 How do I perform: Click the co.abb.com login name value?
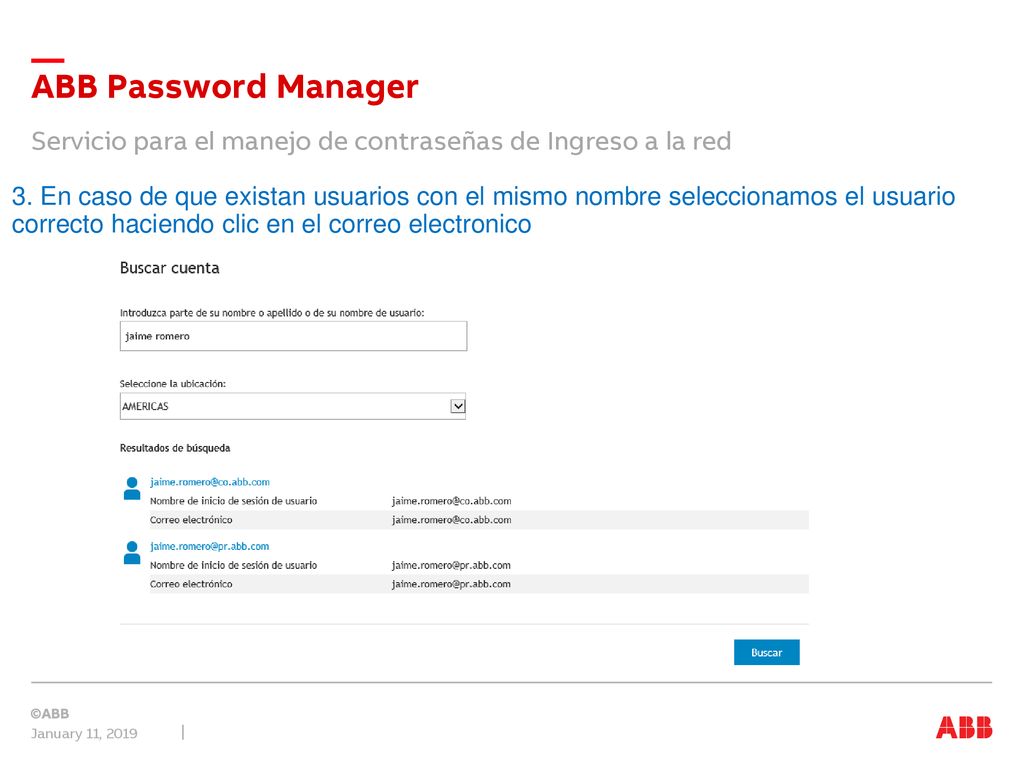click(x=451, y=501)
